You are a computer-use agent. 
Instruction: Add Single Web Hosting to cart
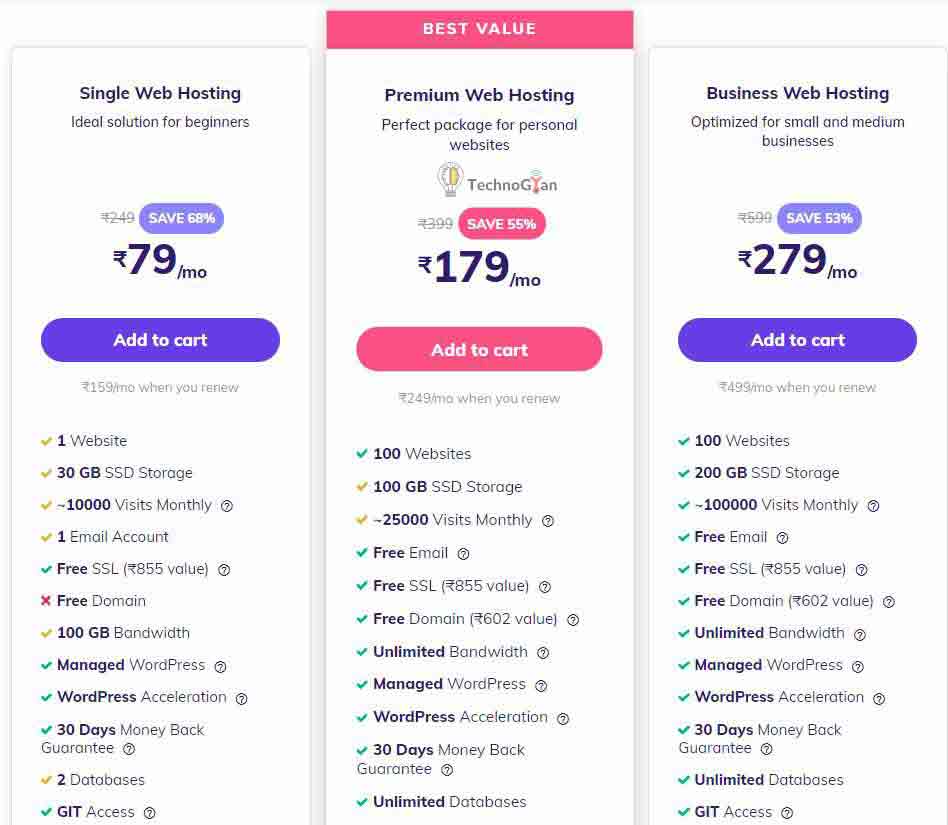click(x=160, y=340)
